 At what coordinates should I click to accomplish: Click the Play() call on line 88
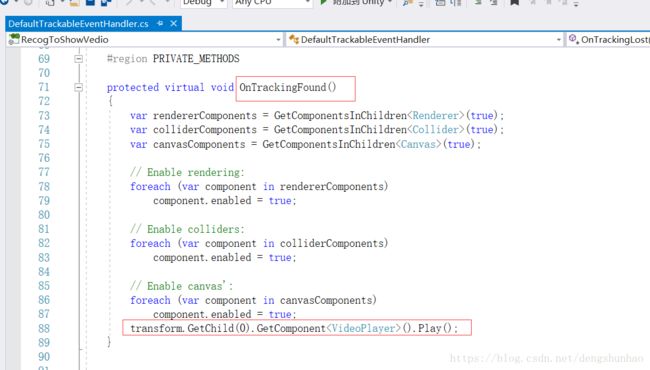click(435, 328)
